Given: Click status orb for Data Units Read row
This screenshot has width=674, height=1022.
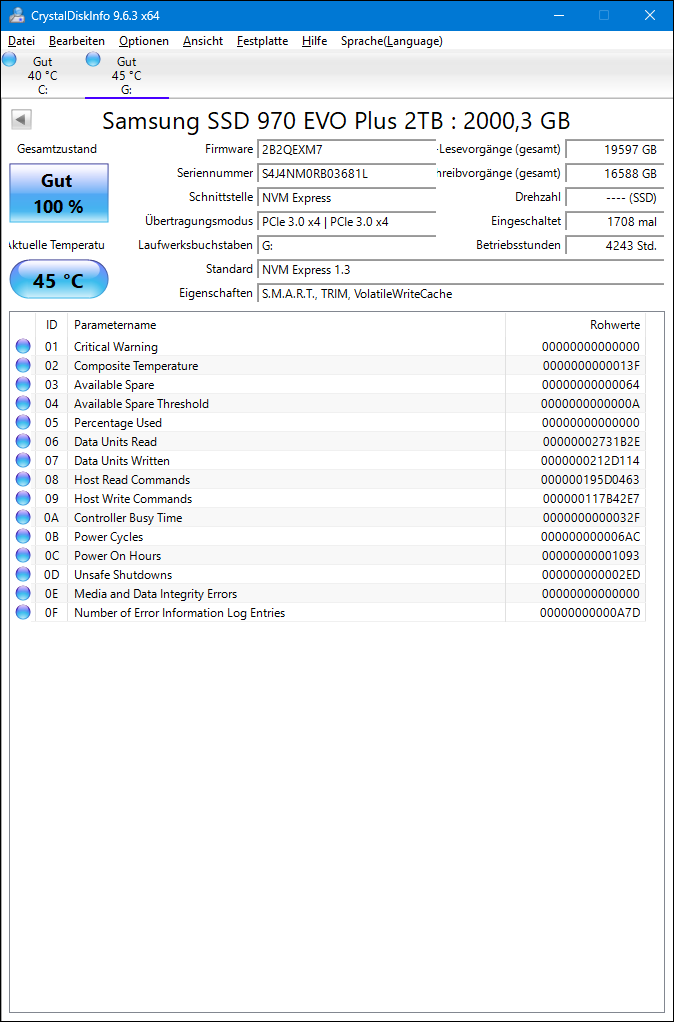Looking at the screenshot, I should coord(23,441).
